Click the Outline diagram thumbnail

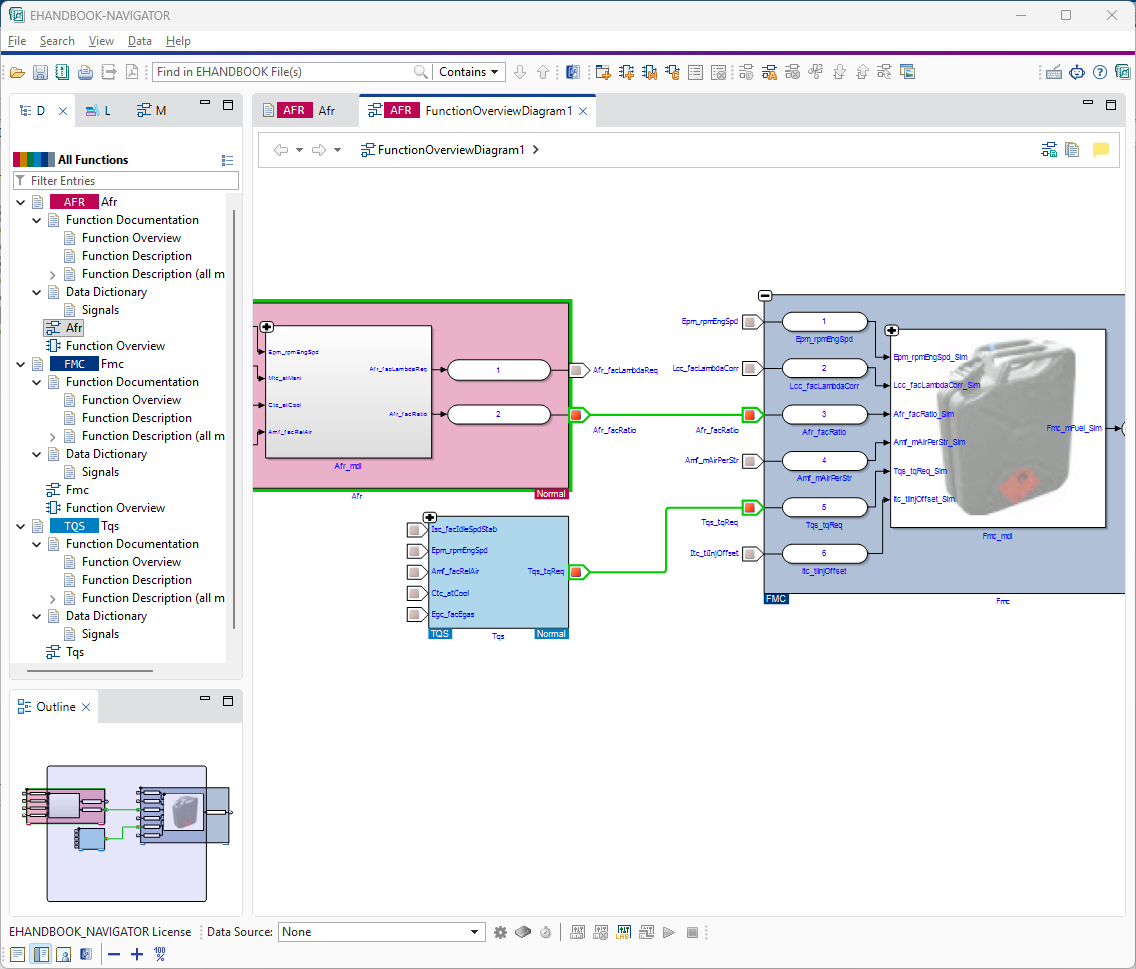click(x=127, y=833)
